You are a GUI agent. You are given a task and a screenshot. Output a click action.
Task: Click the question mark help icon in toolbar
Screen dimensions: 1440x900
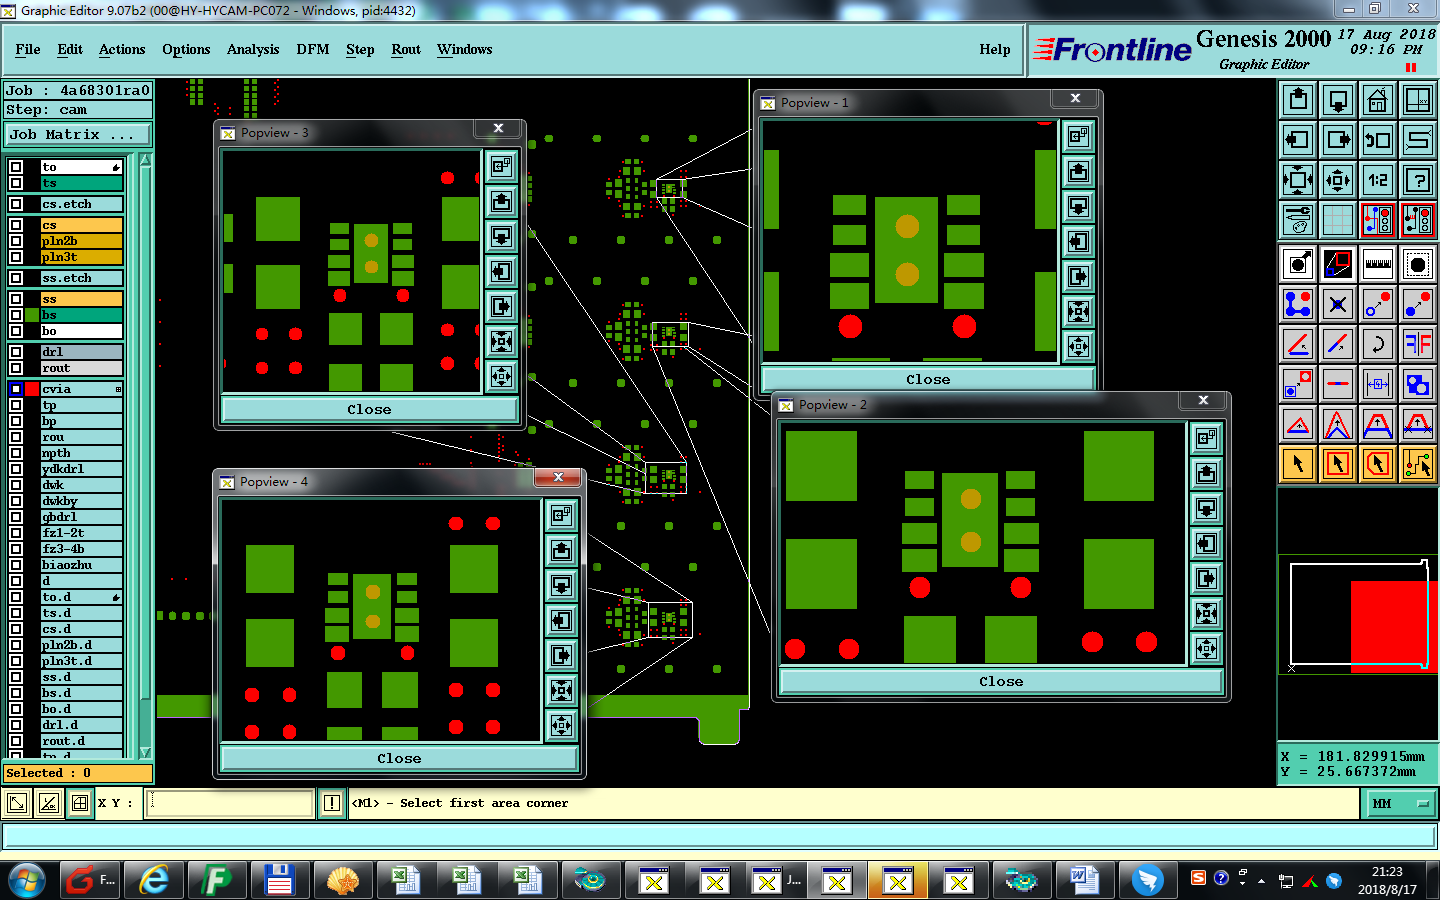click(1418, 180)
